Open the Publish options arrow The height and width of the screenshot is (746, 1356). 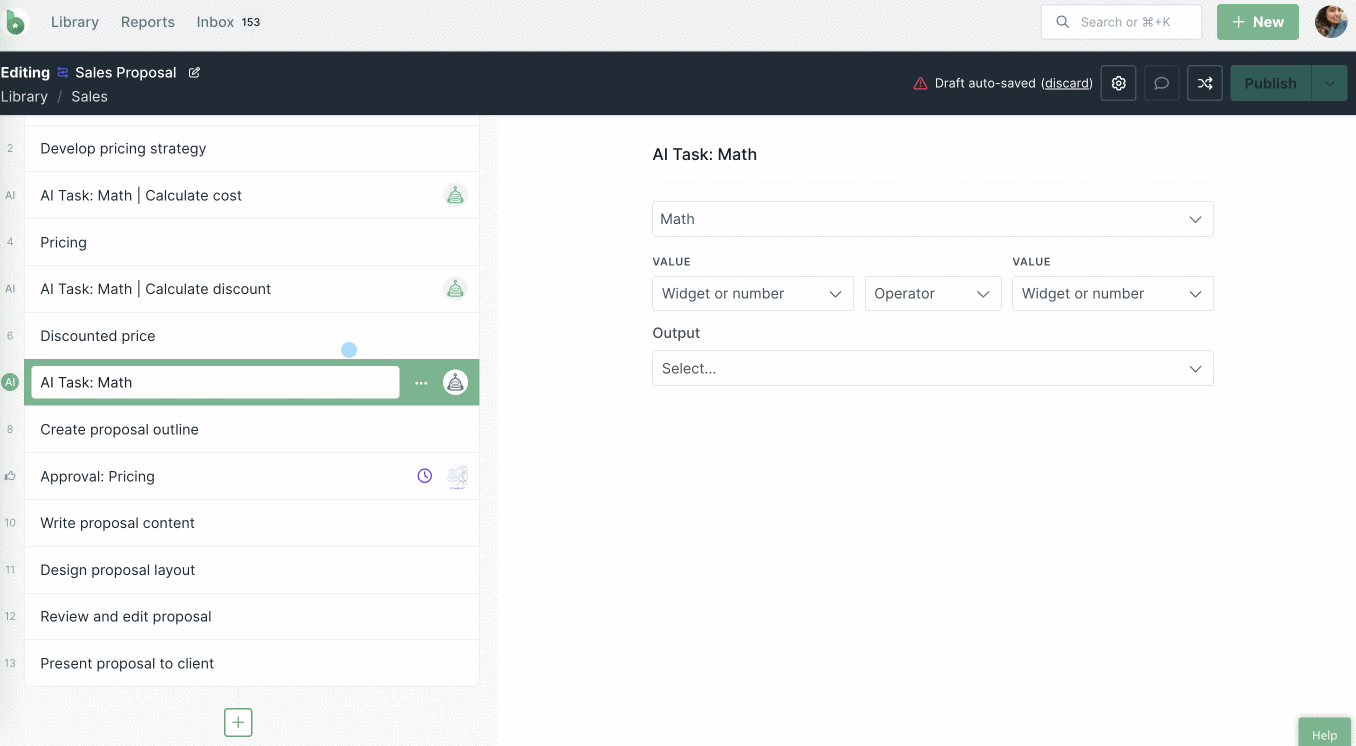pos(1329,84)
